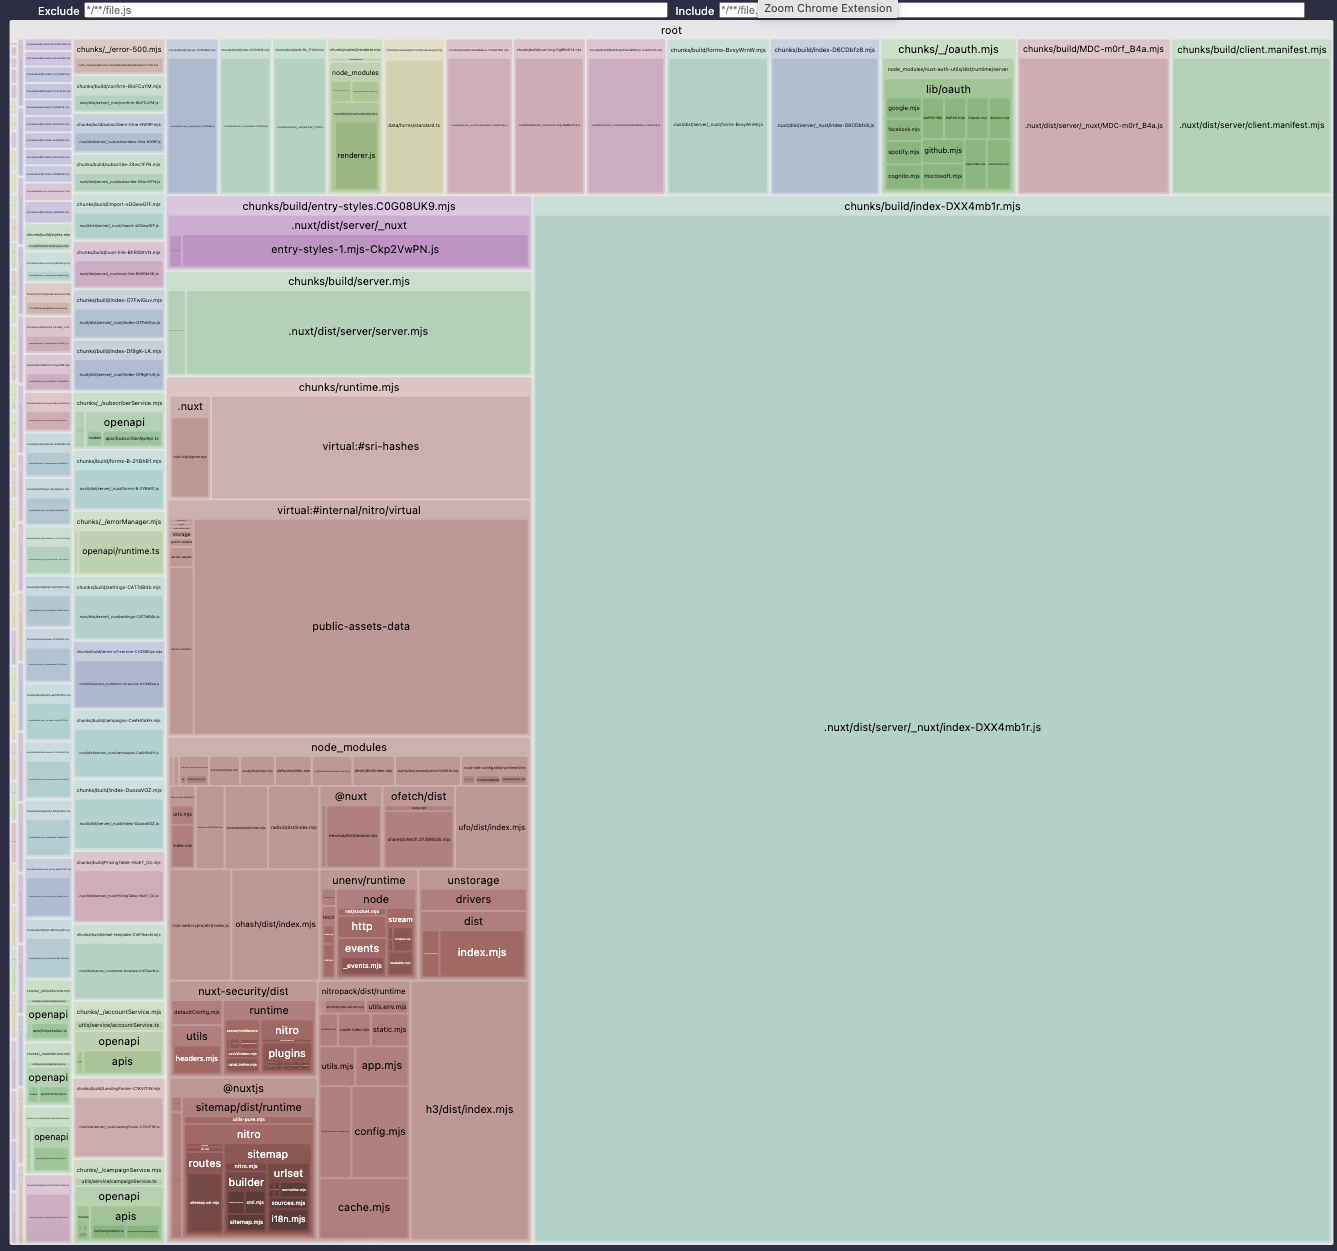Select the ofetch/dist node
Image resolution: width=1337 pixels, height=1251 pixels.
coord(419,797)
